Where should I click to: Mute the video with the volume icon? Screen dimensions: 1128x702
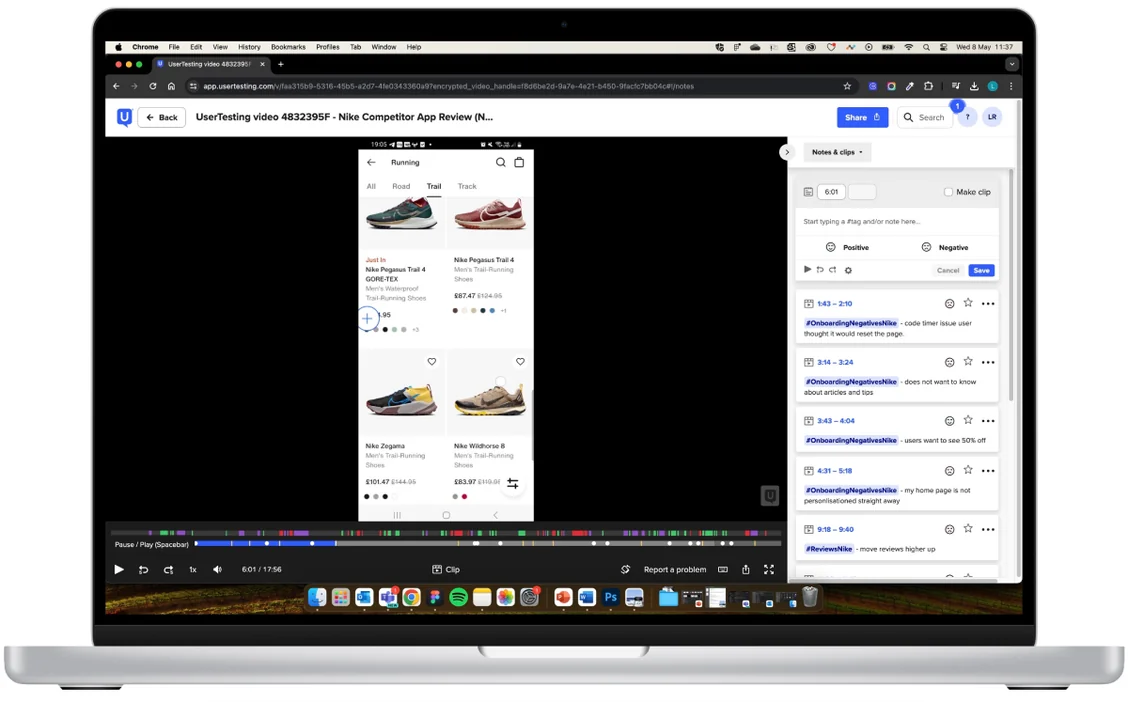pyautogui.click(x=217, y=569)
